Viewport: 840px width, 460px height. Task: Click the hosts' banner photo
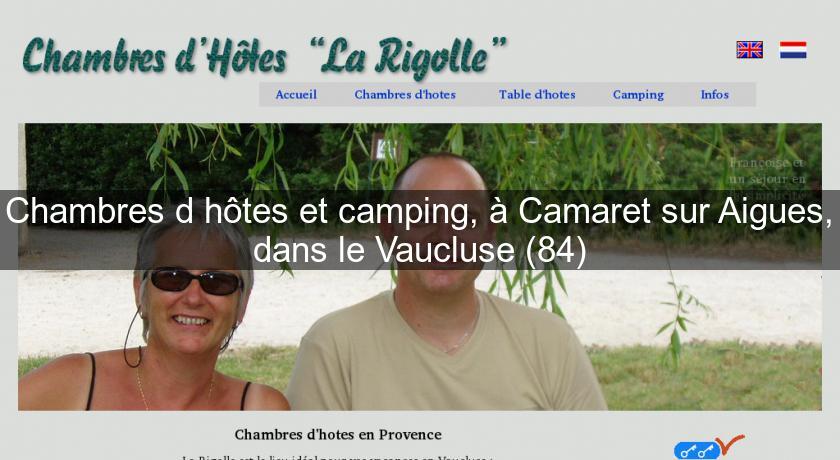pyautogui.click(x=420, y=267)
